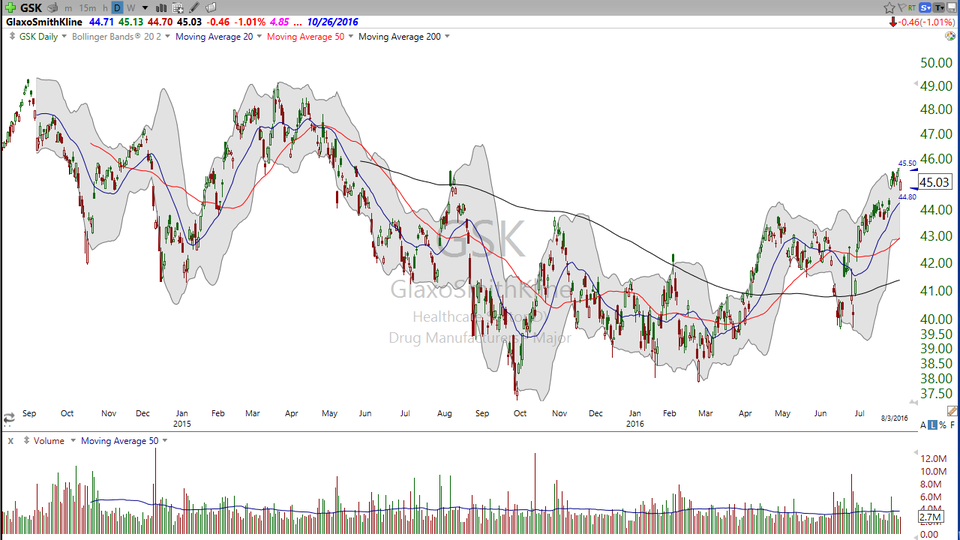Click the low price 44.70 value
960x540 pixels.
click(160, 22)
